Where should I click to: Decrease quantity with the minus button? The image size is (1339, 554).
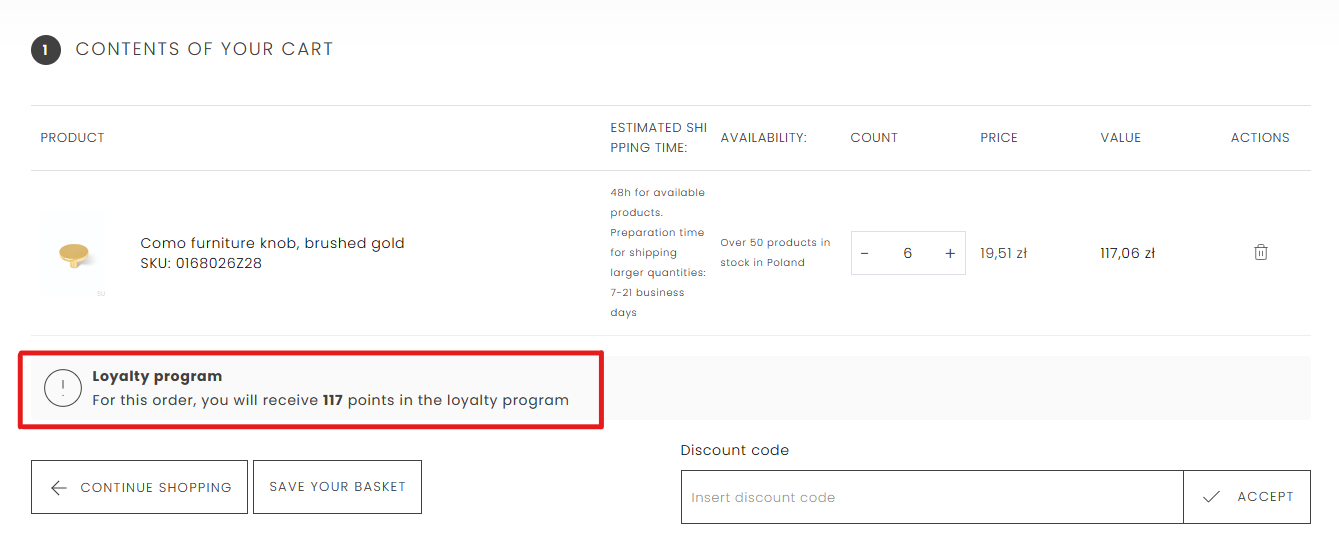[865, 254]
